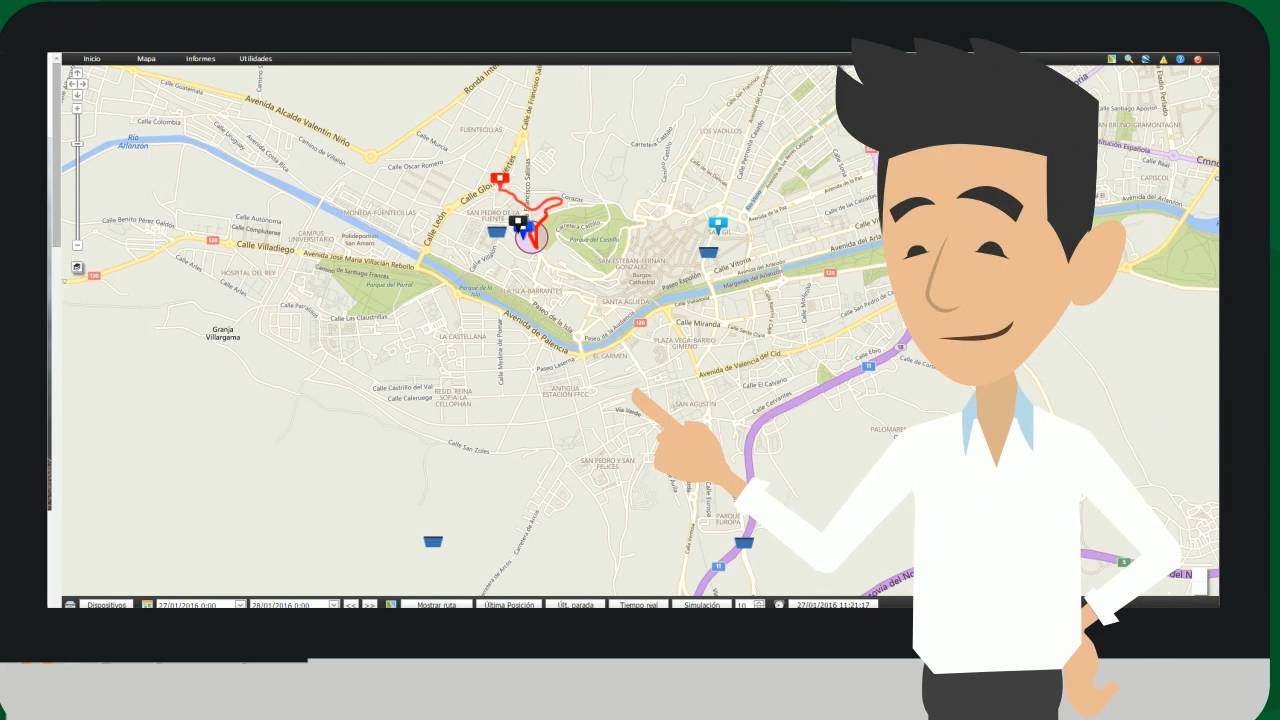Click container icon near San Pedro de la Fuente

[496, 232]
